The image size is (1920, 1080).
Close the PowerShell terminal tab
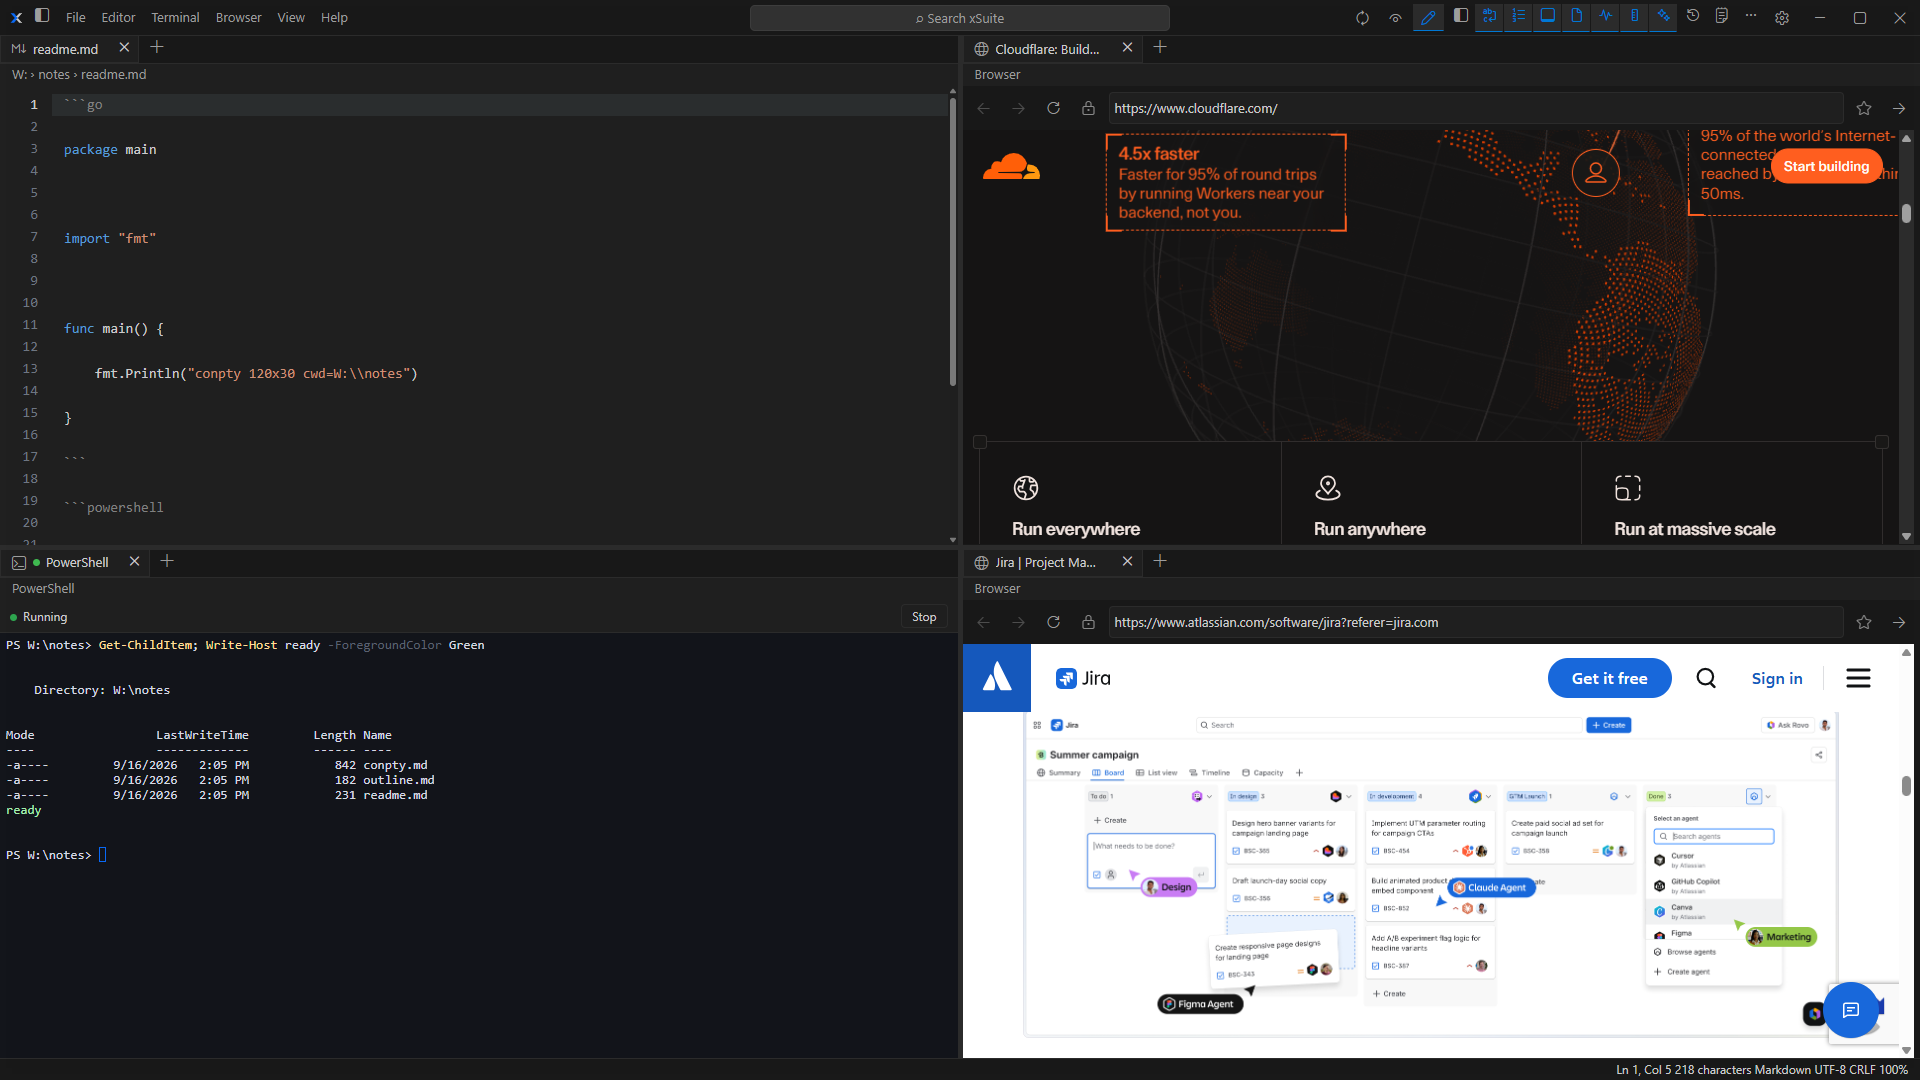point(134,562)
